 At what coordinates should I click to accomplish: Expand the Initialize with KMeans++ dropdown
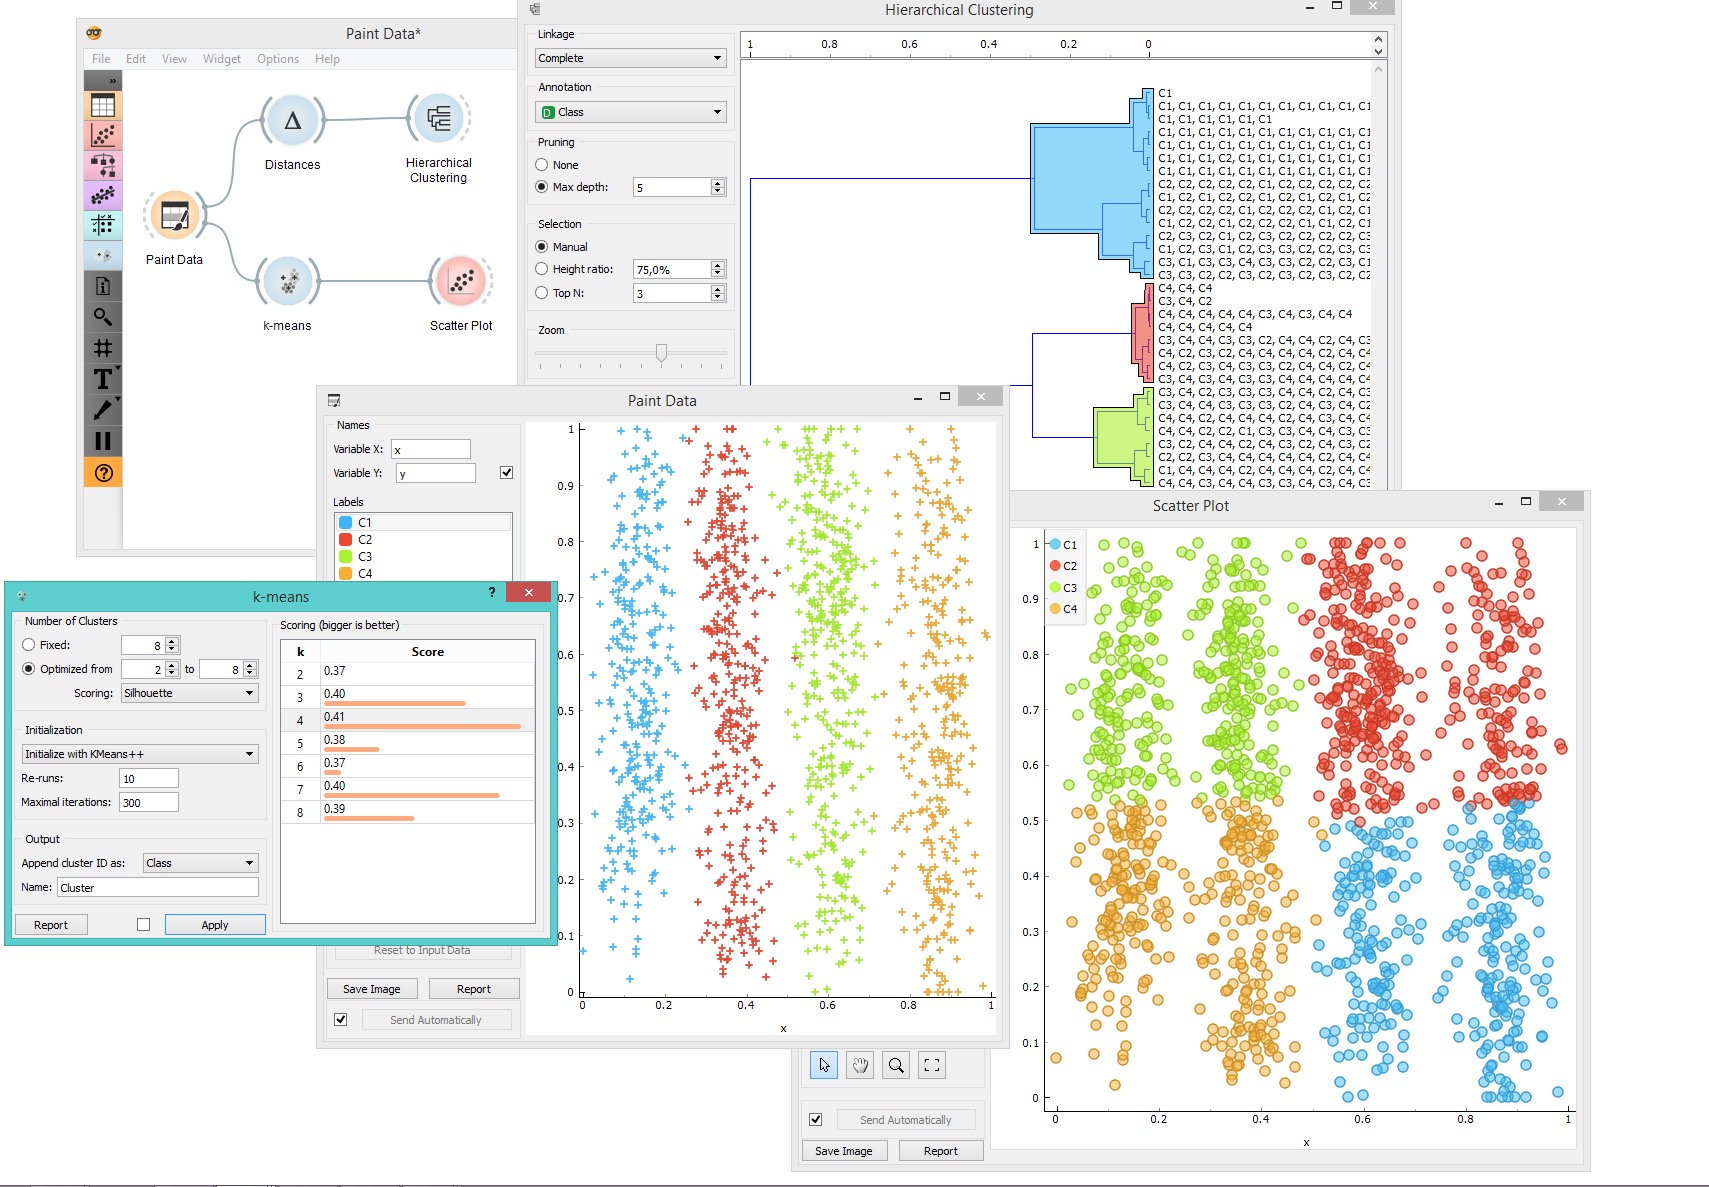point(139,754)
